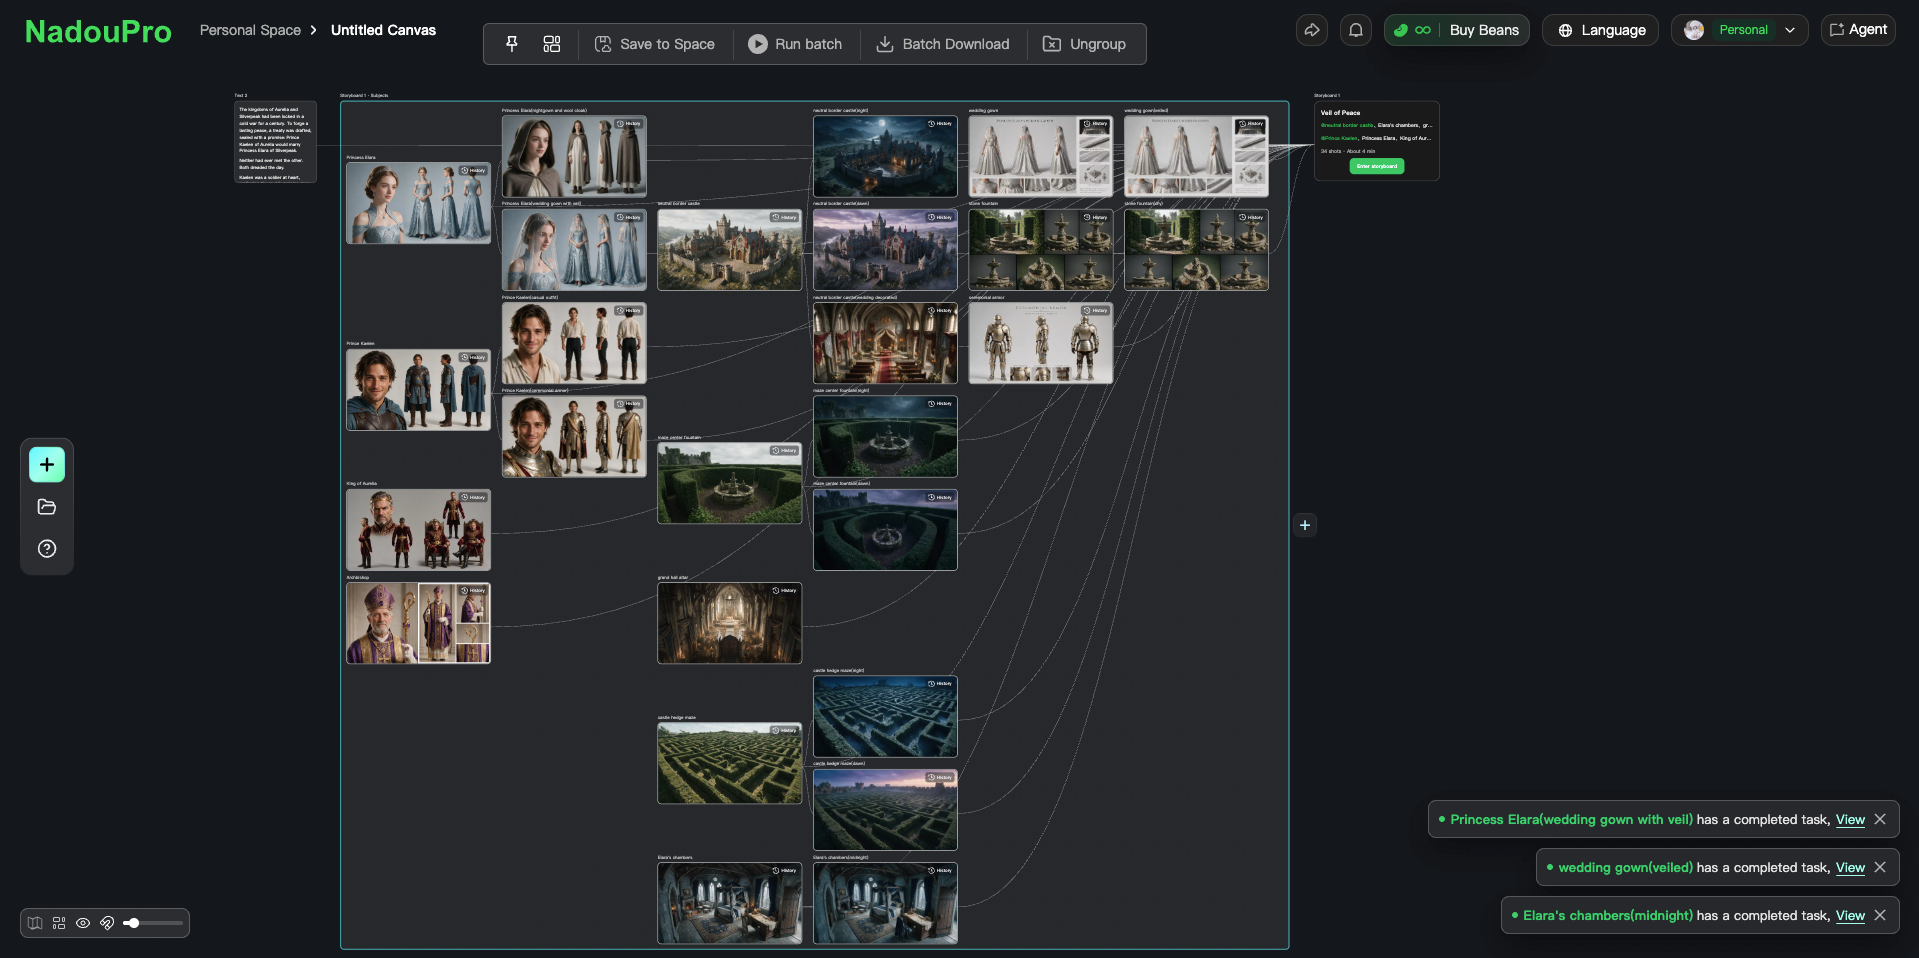Screen dimensions: 1919x958
Task: Click the green Enter storyboard button
Action: tap(1377, 166)
